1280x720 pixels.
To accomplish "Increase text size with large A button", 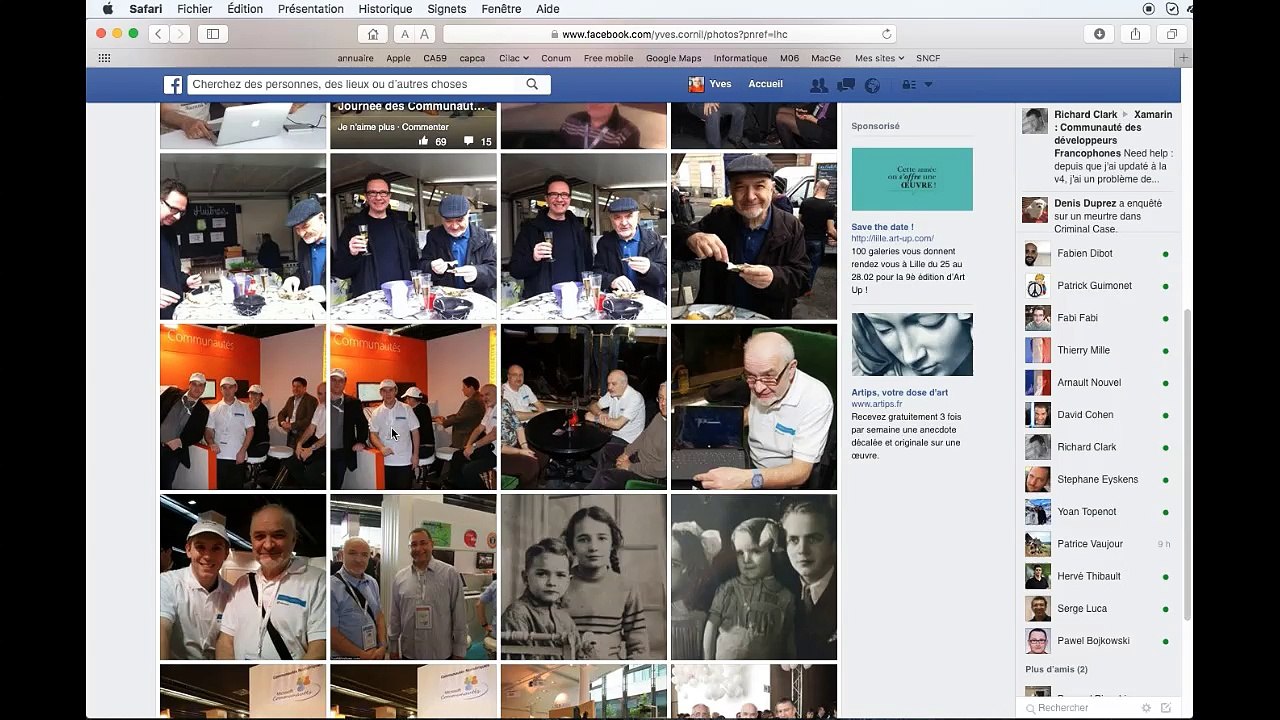I will [424, 34].
